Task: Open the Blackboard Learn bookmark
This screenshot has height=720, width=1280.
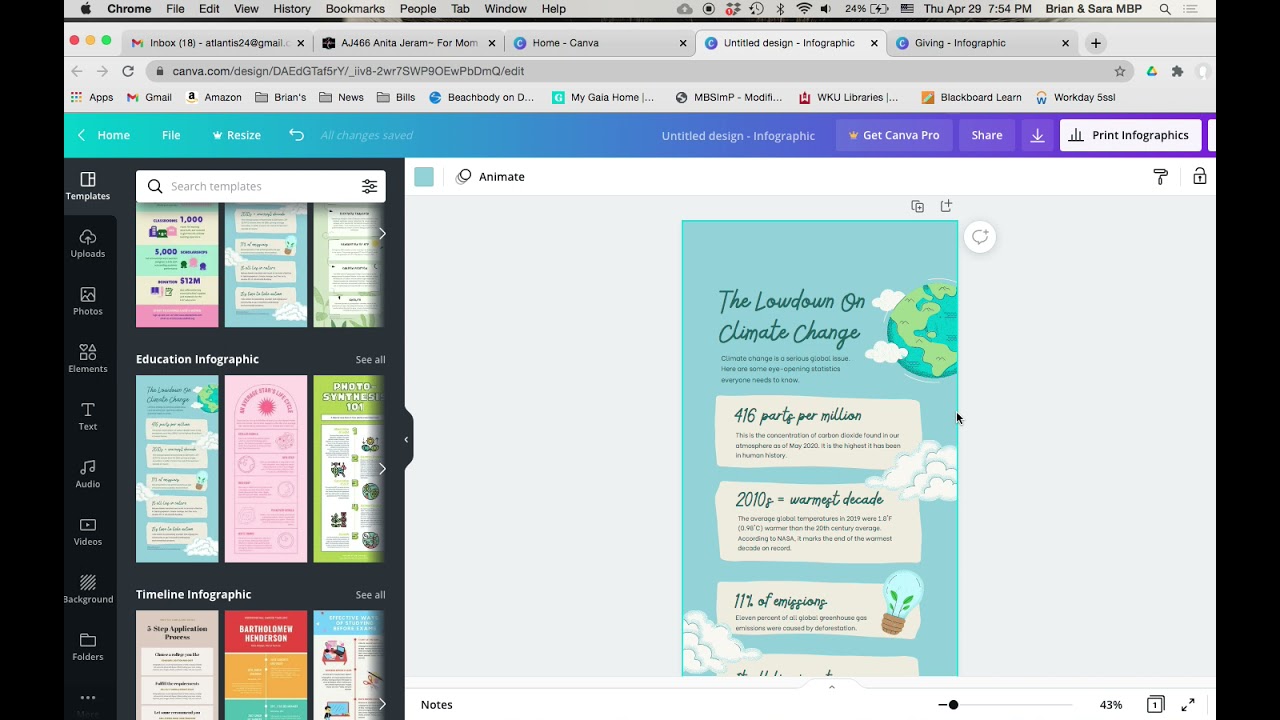Action: pos(971,97)
